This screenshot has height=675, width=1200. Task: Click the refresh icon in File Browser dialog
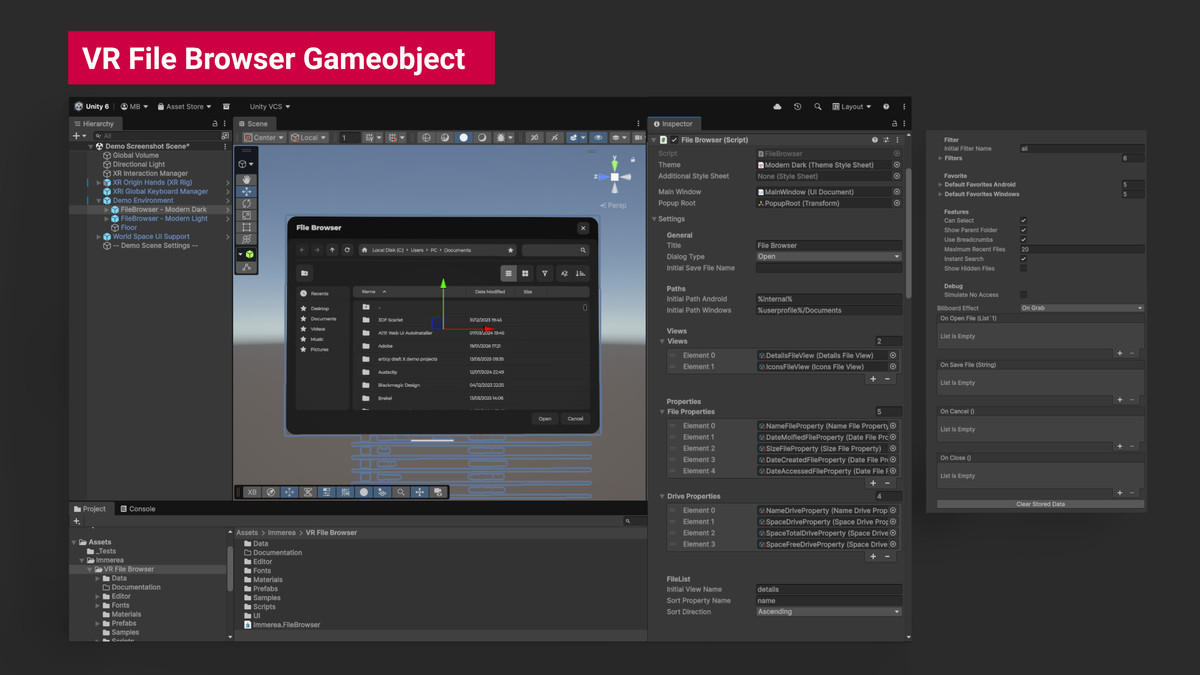tap(347, 250)
